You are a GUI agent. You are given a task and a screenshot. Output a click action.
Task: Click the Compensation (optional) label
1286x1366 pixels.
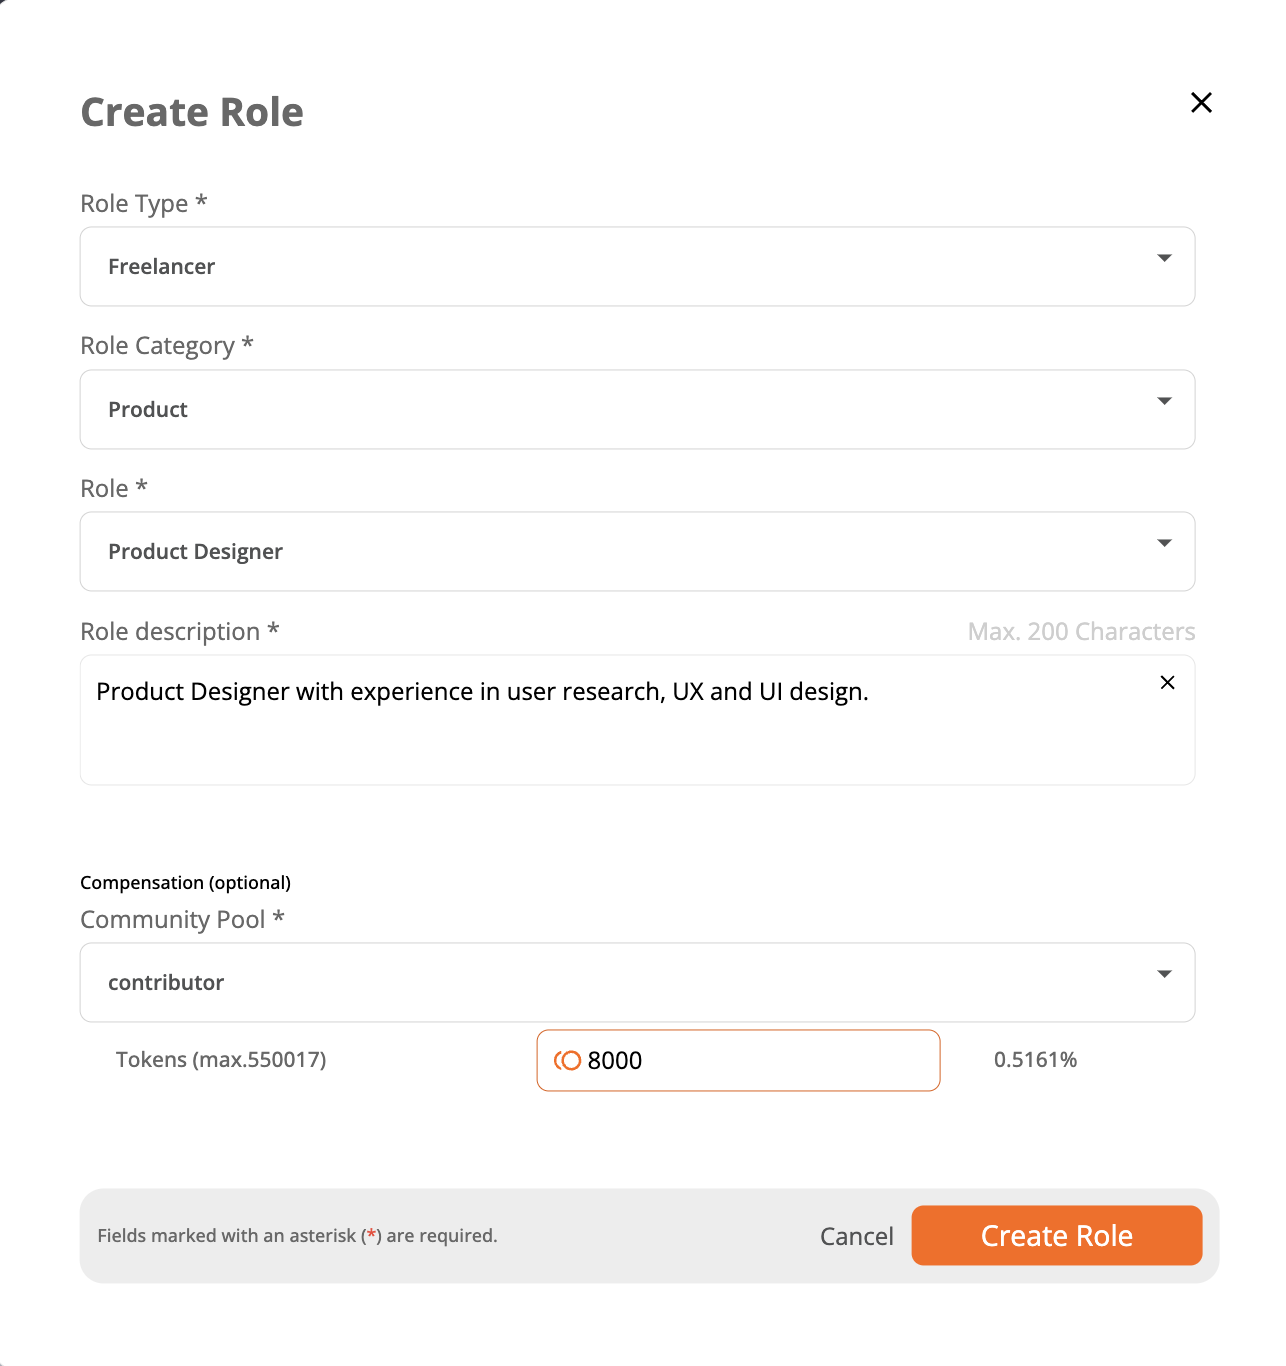coord(185,883)
